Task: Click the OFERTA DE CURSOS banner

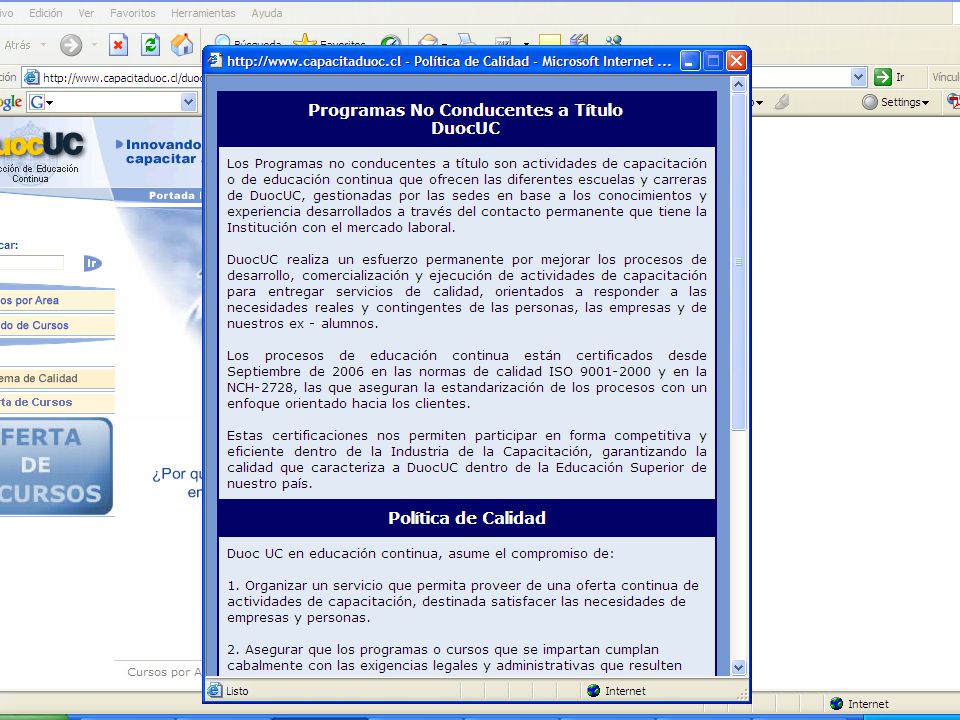Action: pyautogui.click(x=56, y=466)
